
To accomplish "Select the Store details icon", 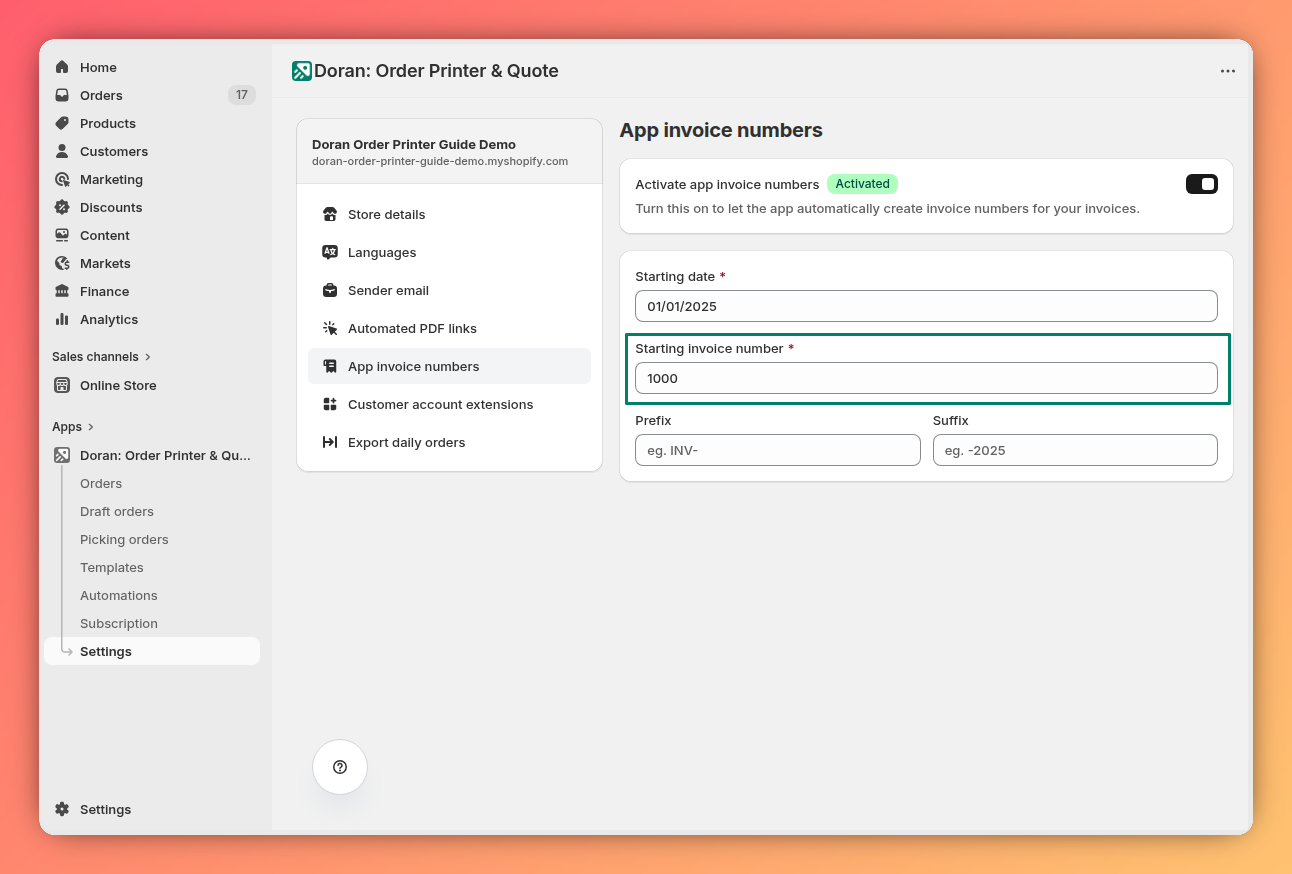I will coord(330,214).
